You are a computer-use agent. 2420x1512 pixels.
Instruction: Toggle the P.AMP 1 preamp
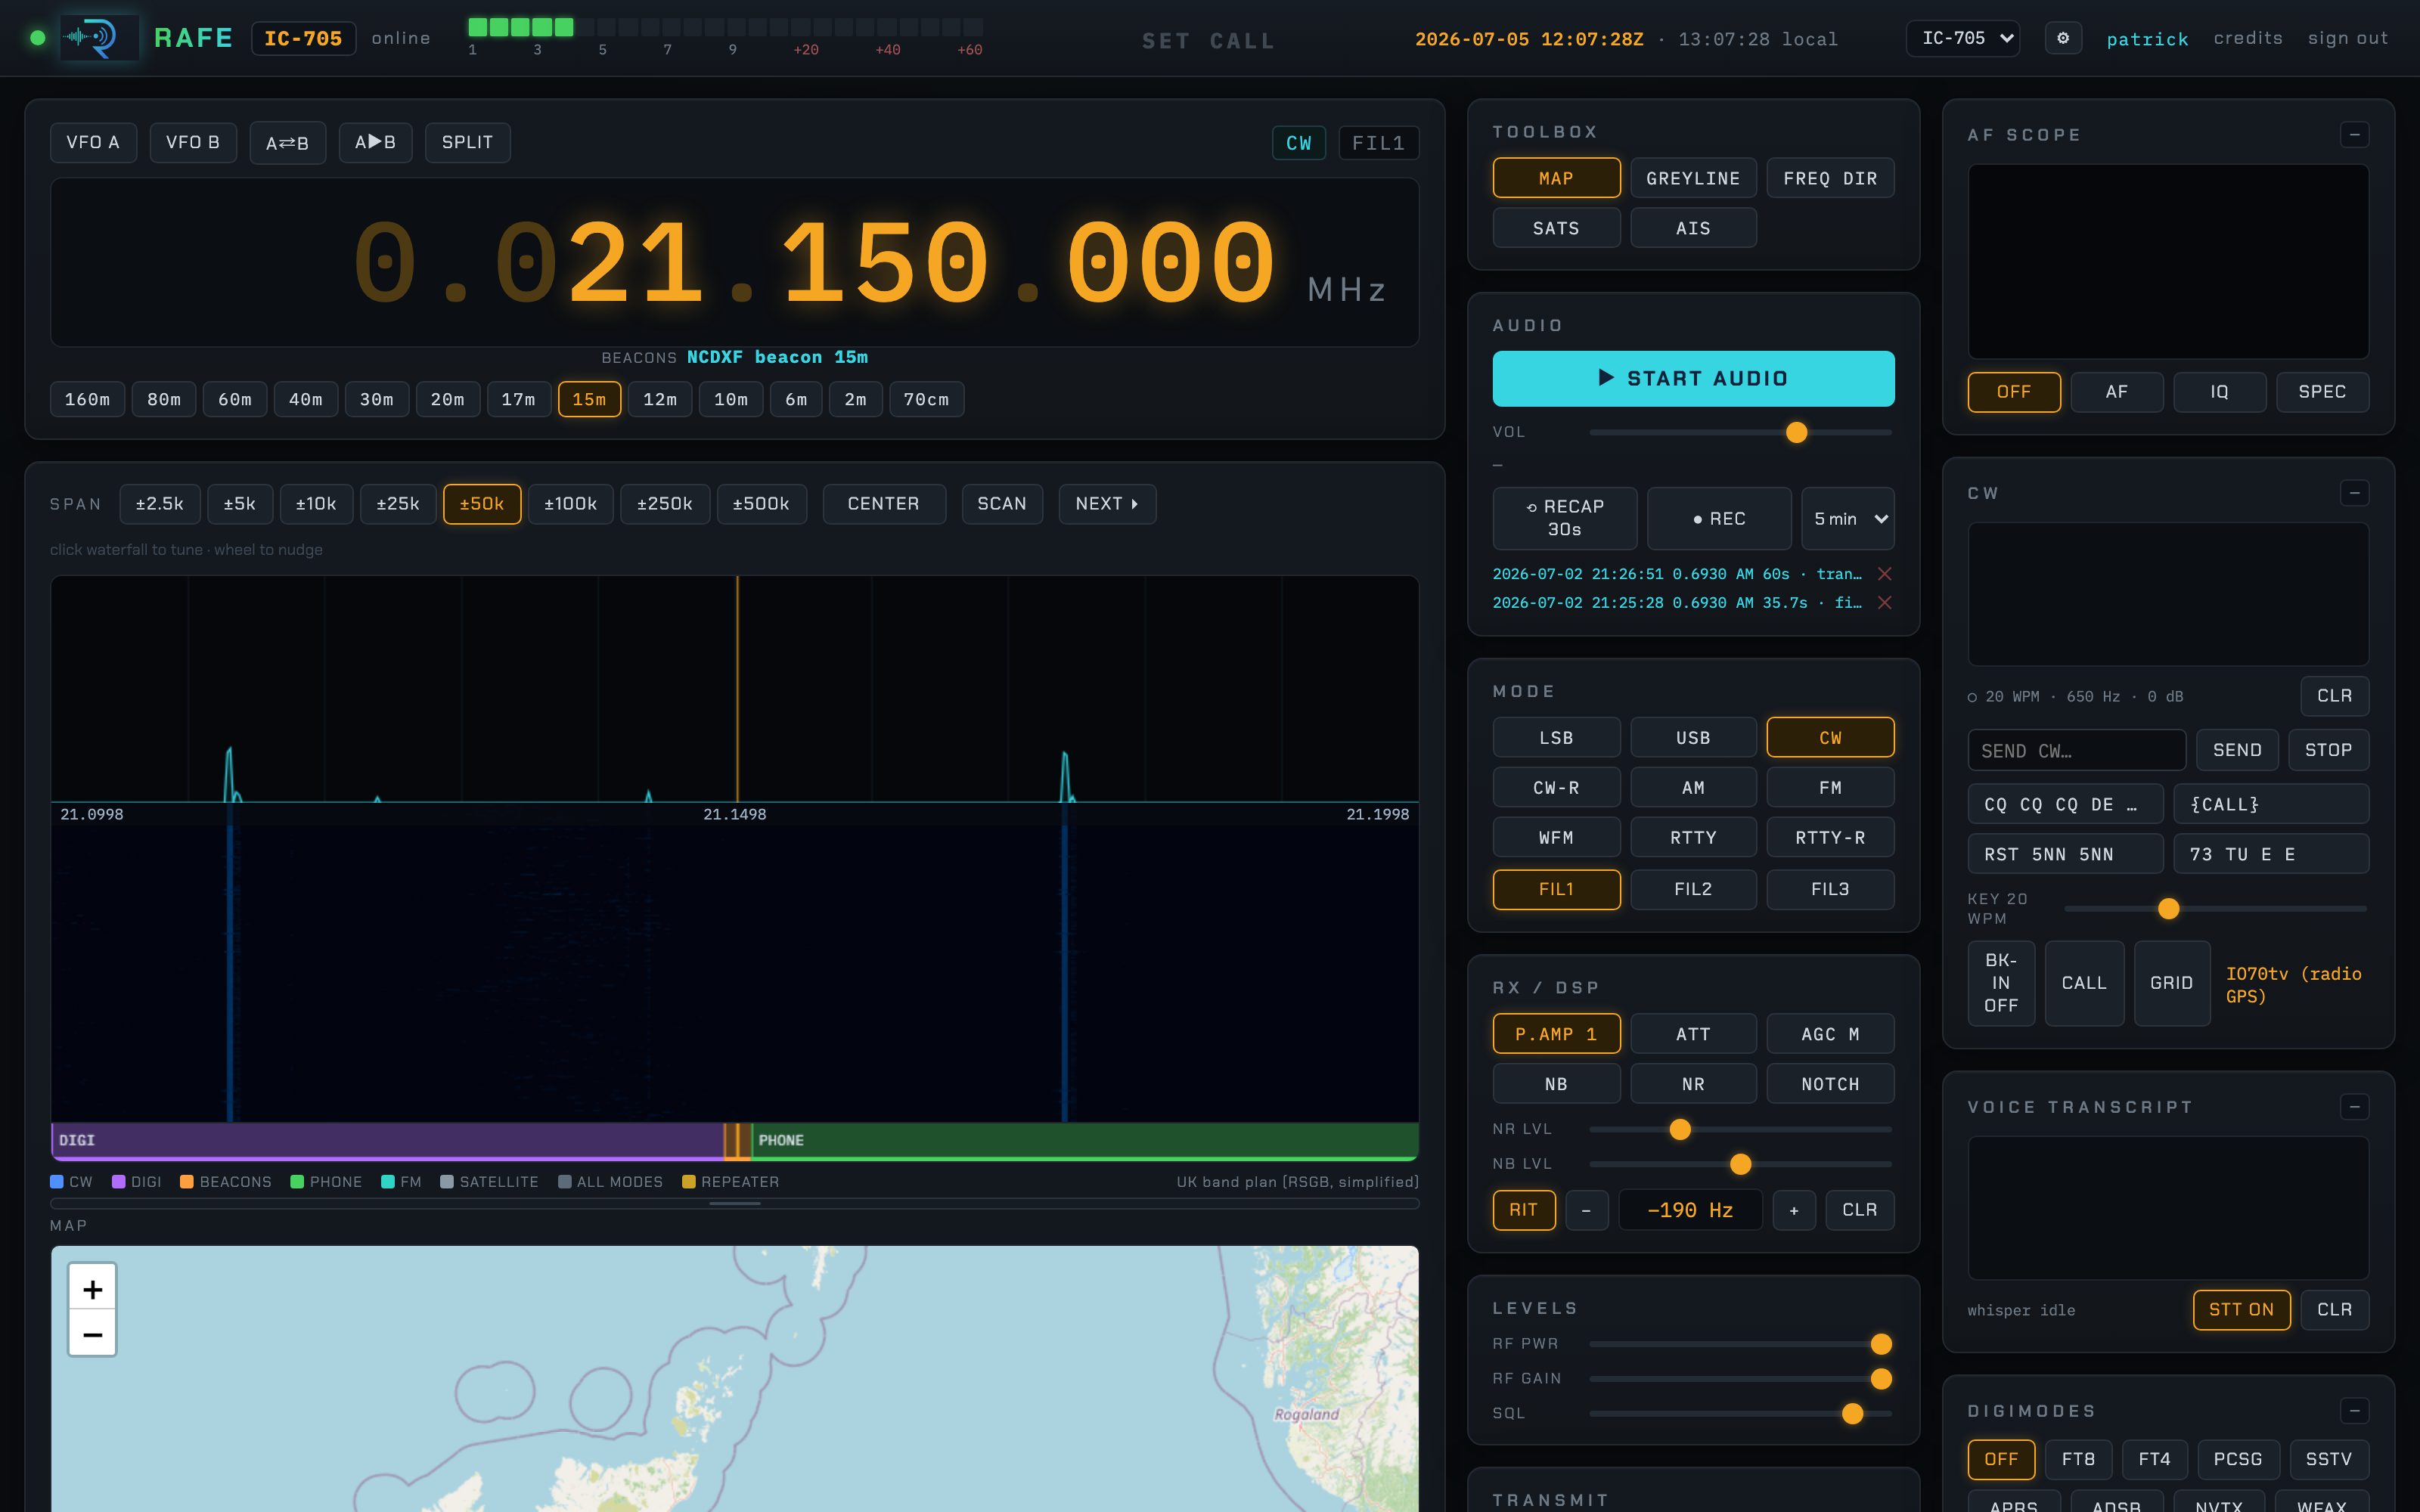[x=1556, y=1034]
